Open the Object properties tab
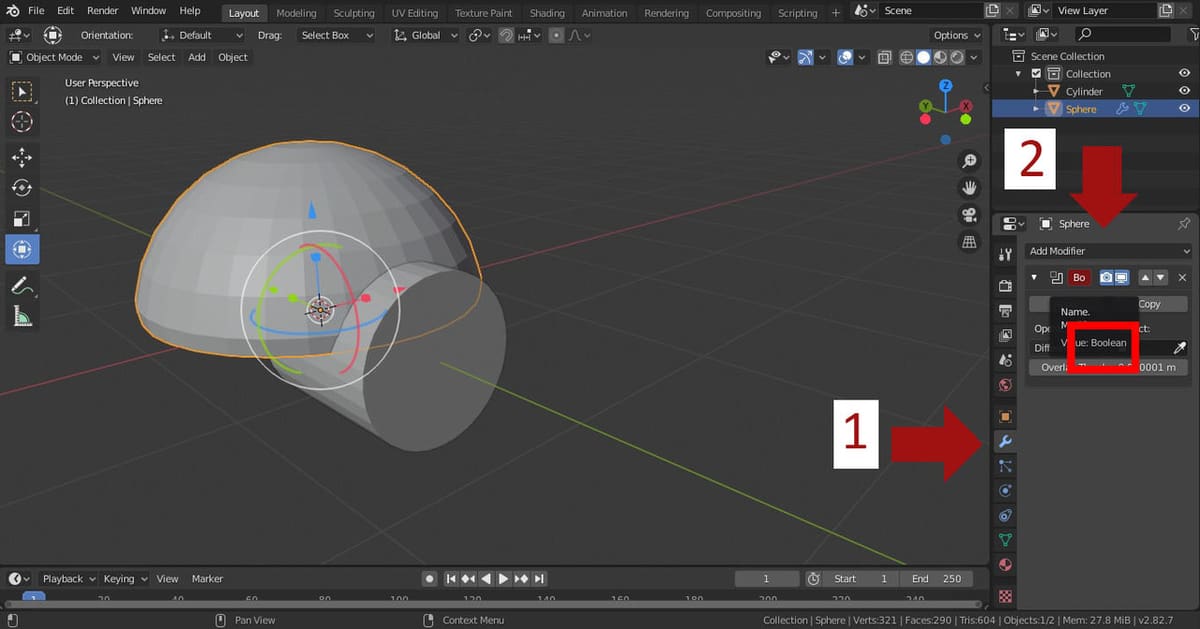The width and height of the screenshot is (1200, 629). click(x=1006, y=416)
